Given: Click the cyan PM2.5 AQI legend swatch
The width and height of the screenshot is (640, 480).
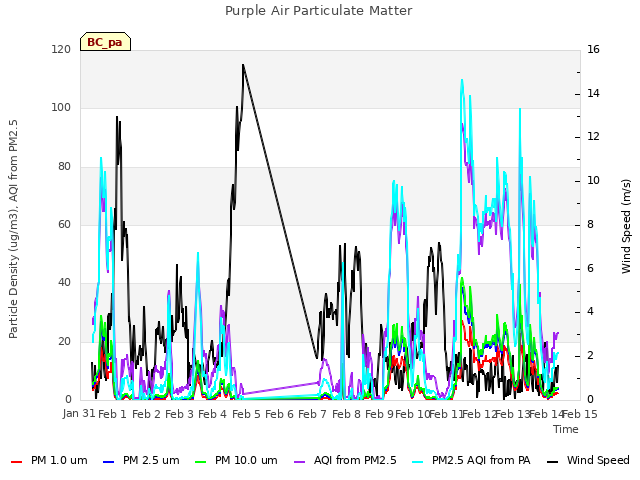Looking at the screenshot, I should [418, 461].
